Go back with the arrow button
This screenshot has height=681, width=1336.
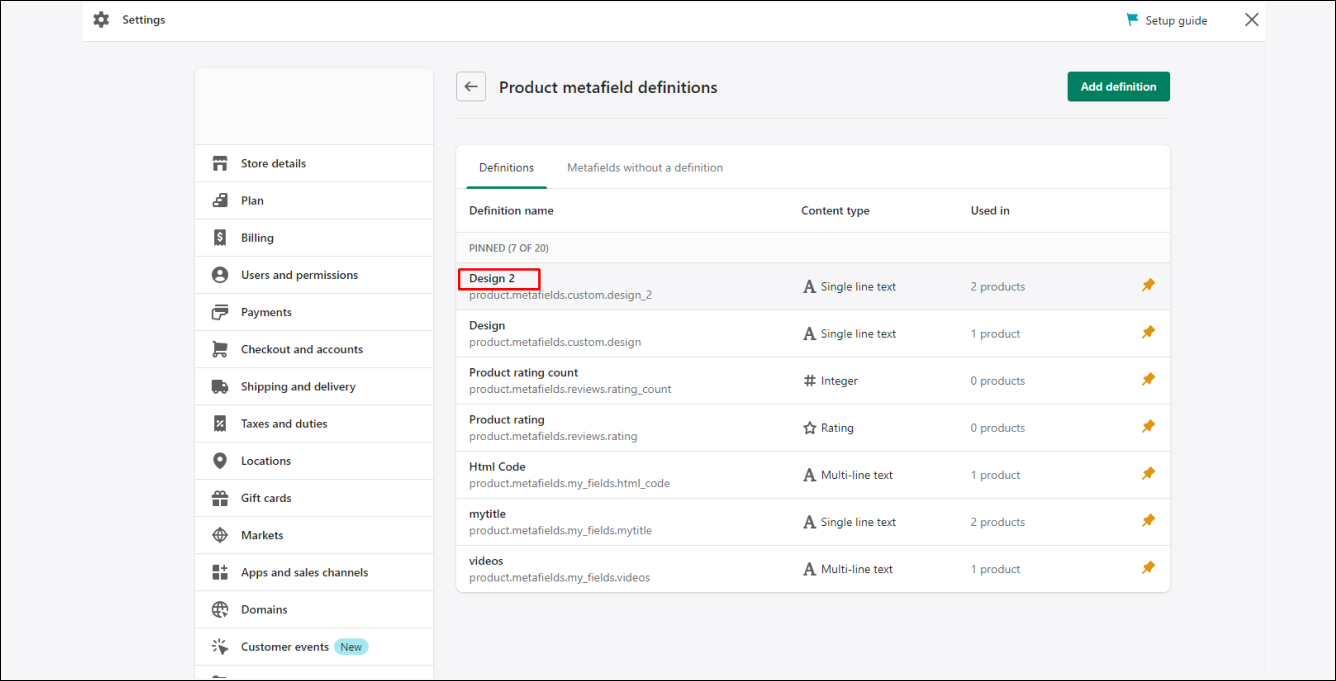pos(471,87)
